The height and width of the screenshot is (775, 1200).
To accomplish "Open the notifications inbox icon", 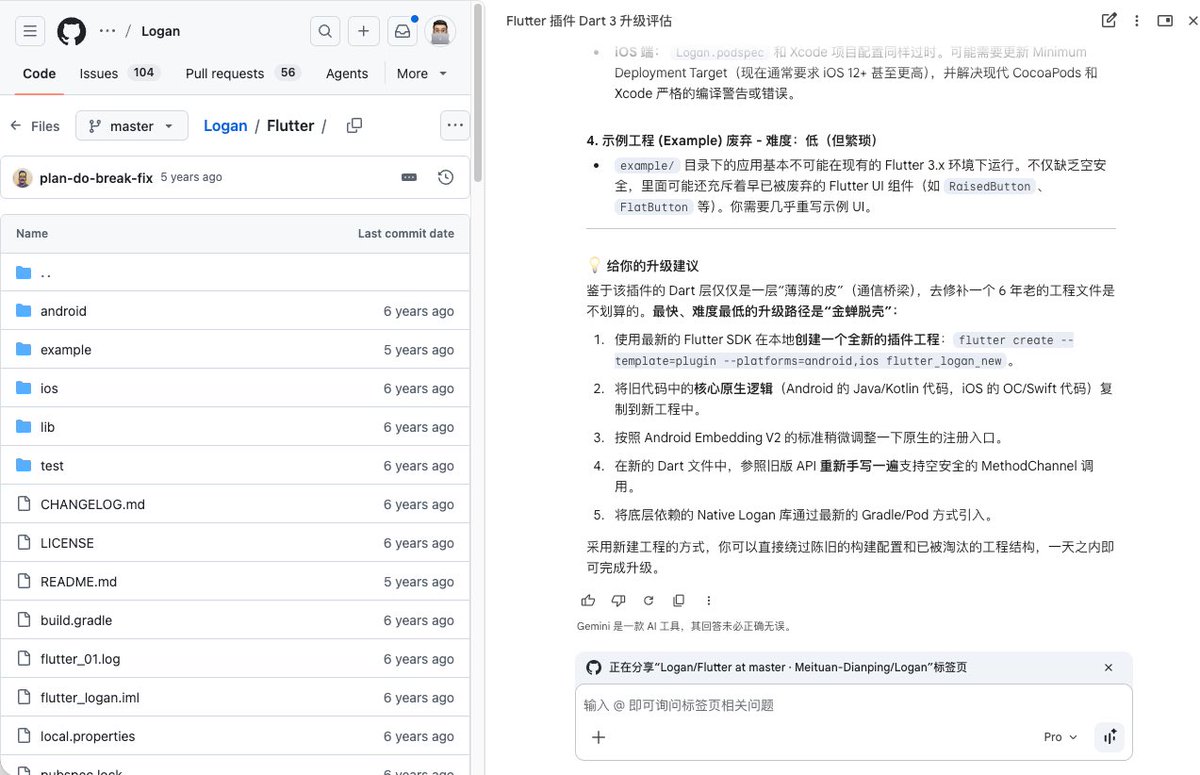I will click(402, 31).
